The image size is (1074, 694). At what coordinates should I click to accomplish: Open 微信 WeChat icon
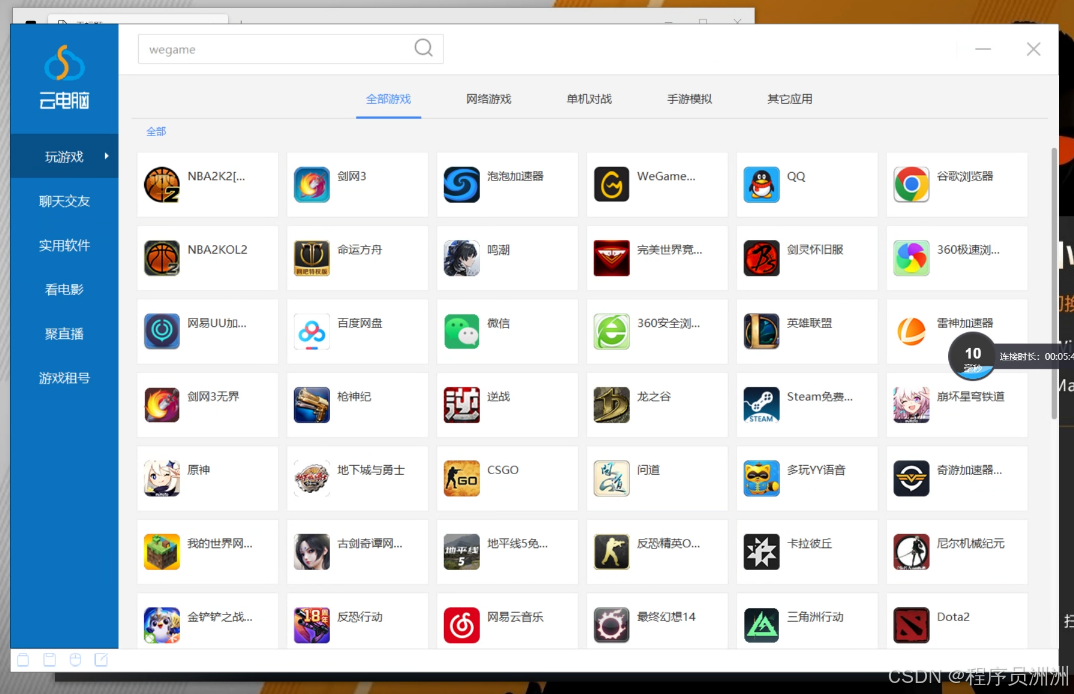[462, 331]
